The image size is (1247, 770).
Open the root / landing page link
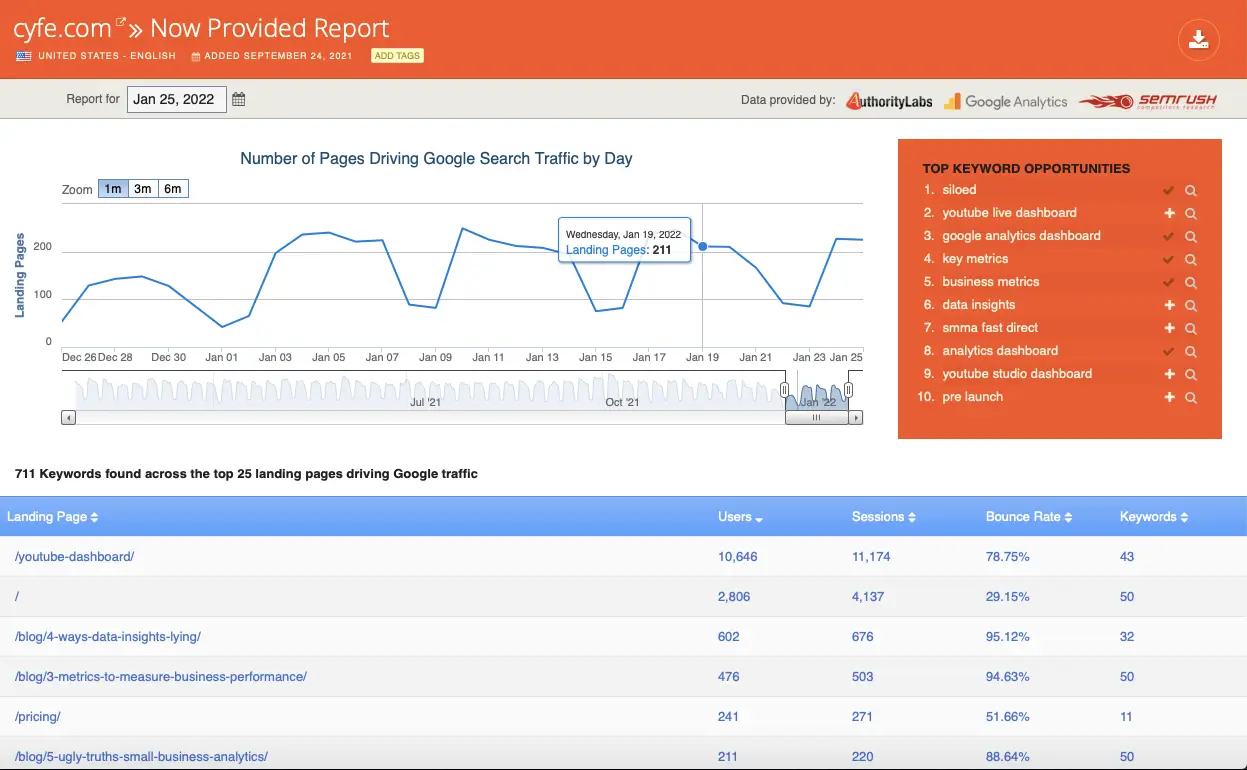[17, 596]
